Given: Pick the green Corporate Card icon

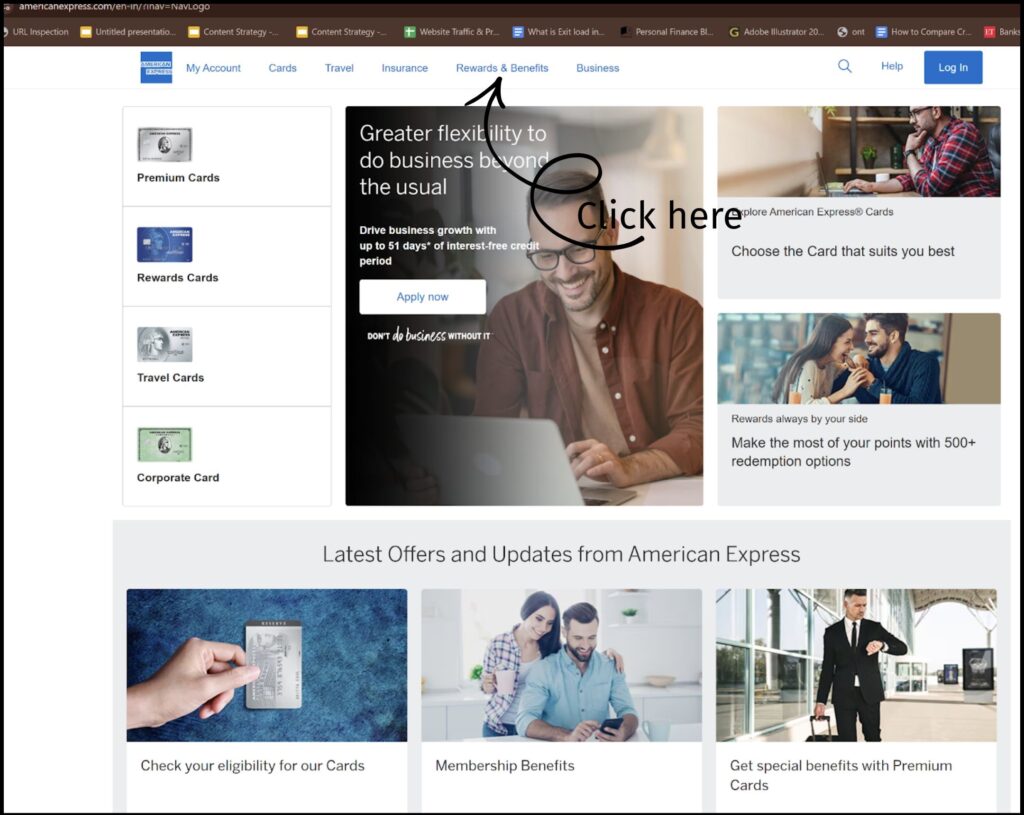Looking at the screenshot, I should [164, 444].
